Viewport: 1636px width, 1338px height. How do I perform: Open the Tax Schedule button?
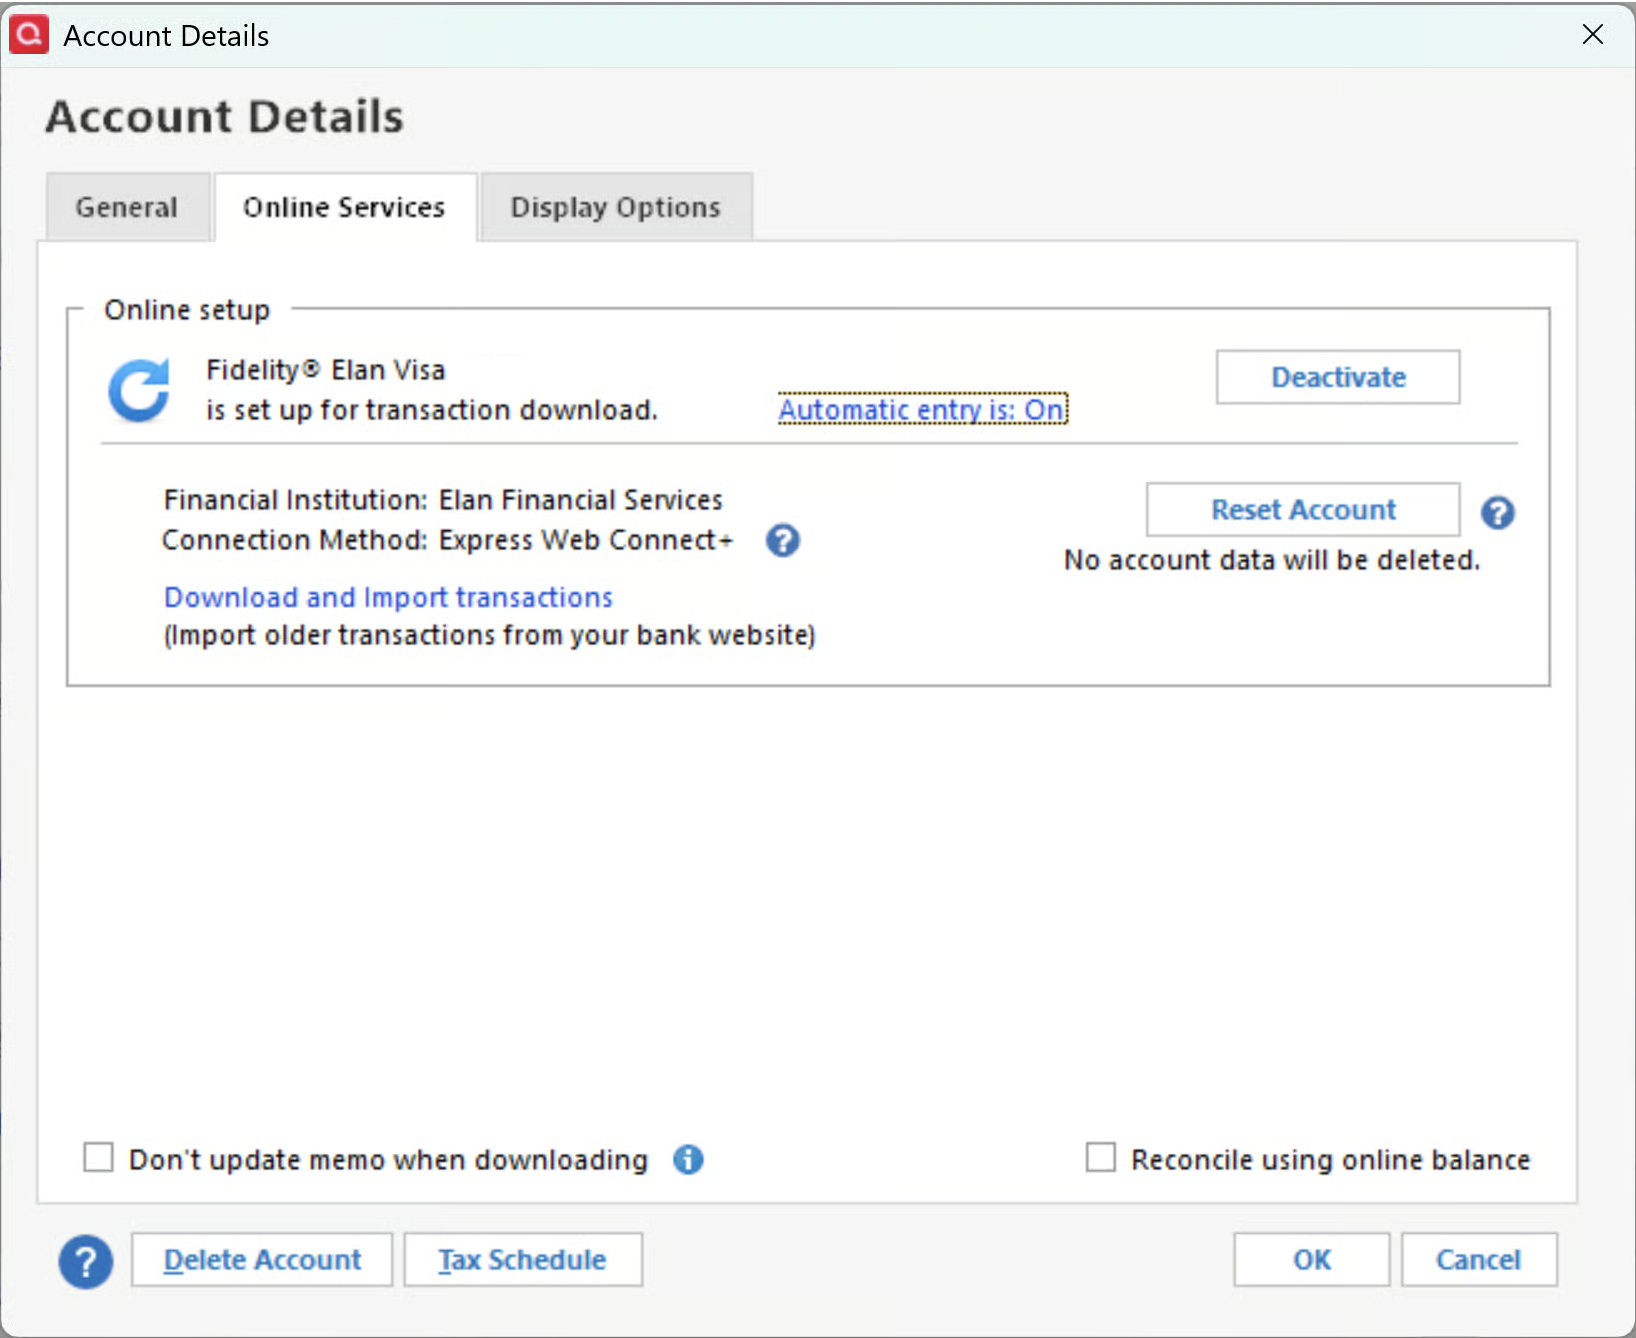point(523,1260)
